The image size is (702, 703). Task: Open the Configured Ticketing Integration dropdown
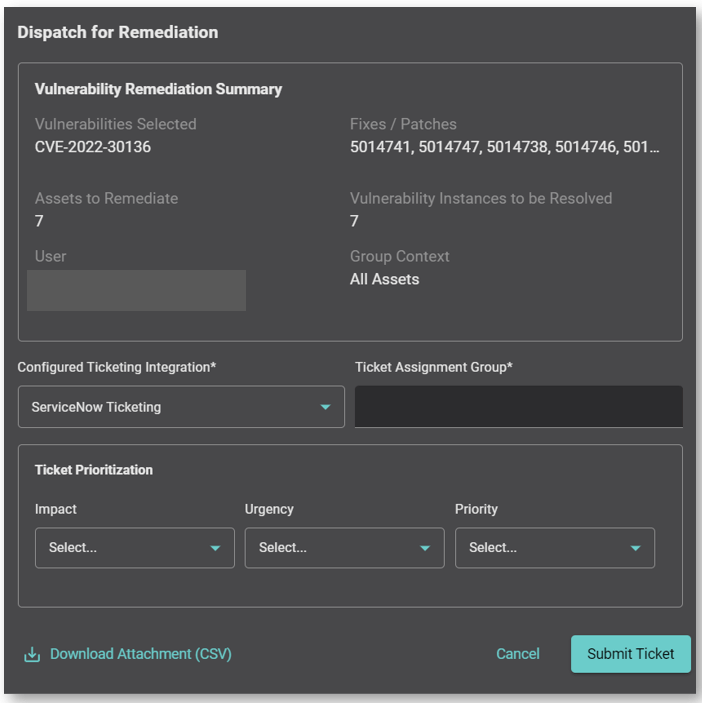[180, 407]
